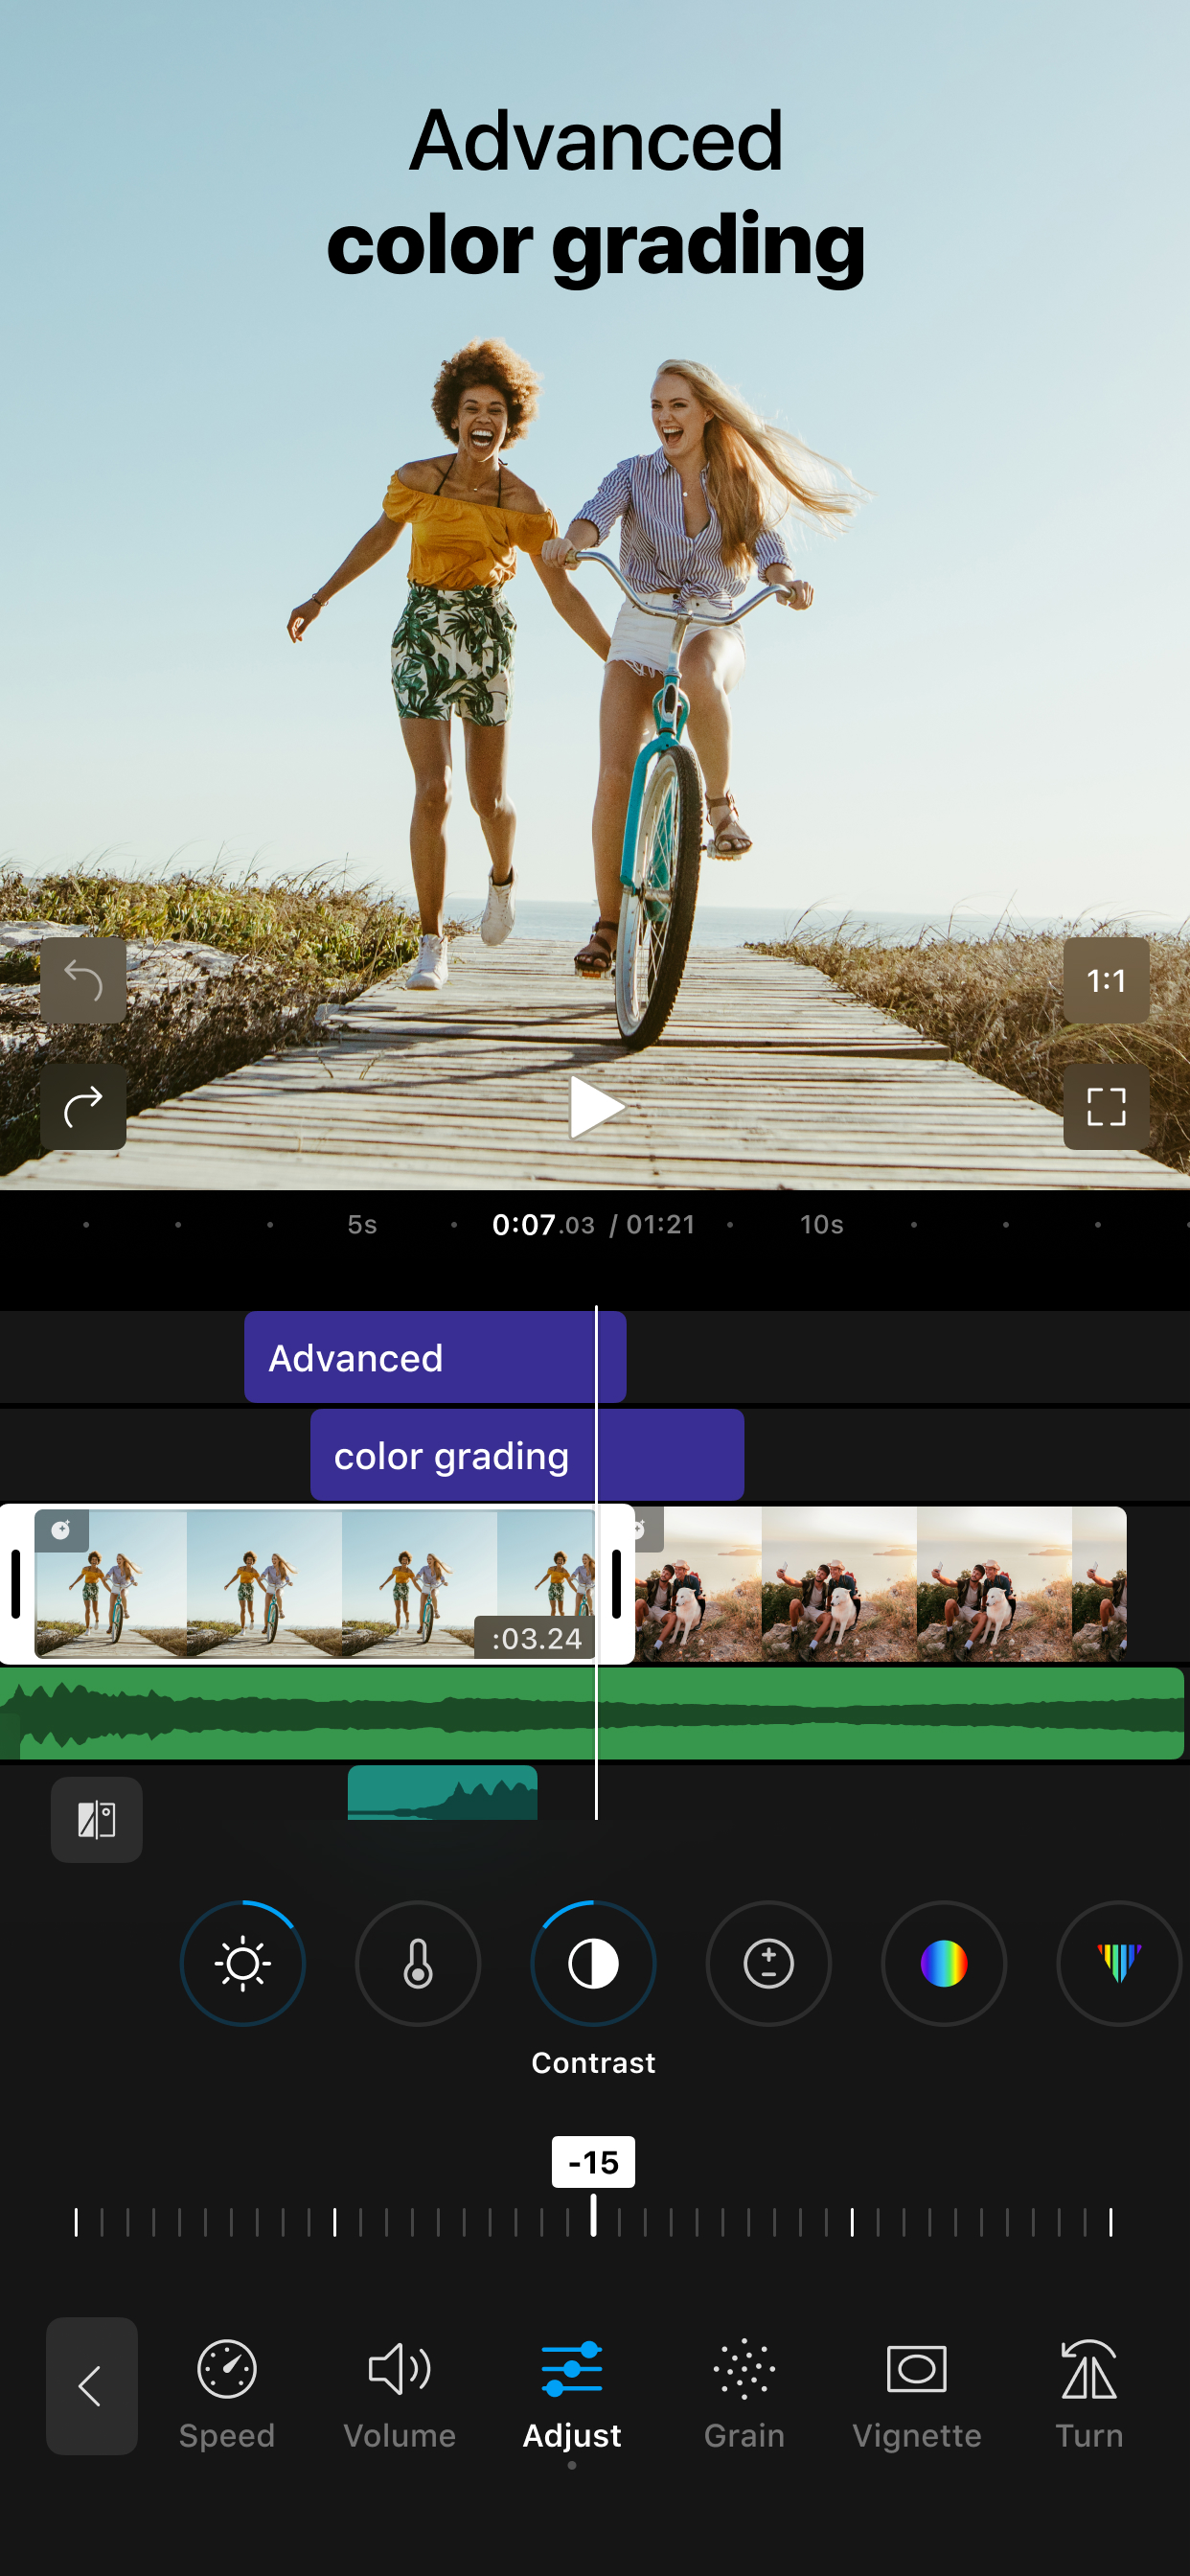Image resolution: width=1190 pixels, height=2576 pixels.
Task: Select the Exposure plus-minus adjustment
Action: tap(768, 1963)
